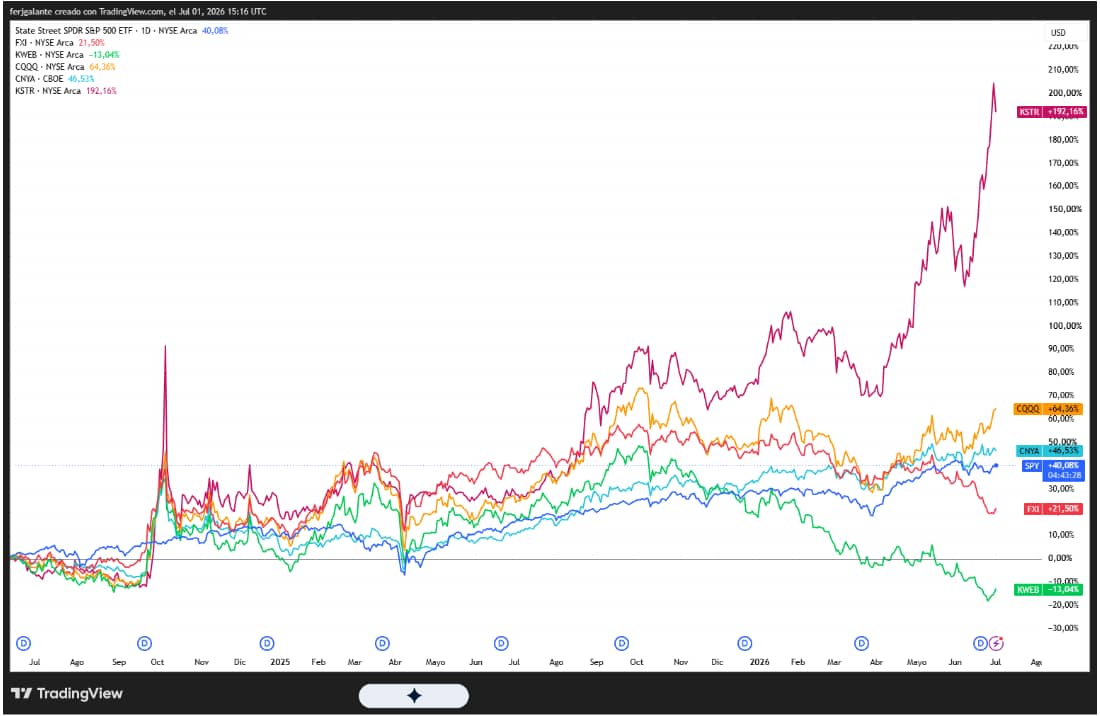The image size is (1100, 716).
Task: Click the -30,00% level on price axis
Action: 1064,628
